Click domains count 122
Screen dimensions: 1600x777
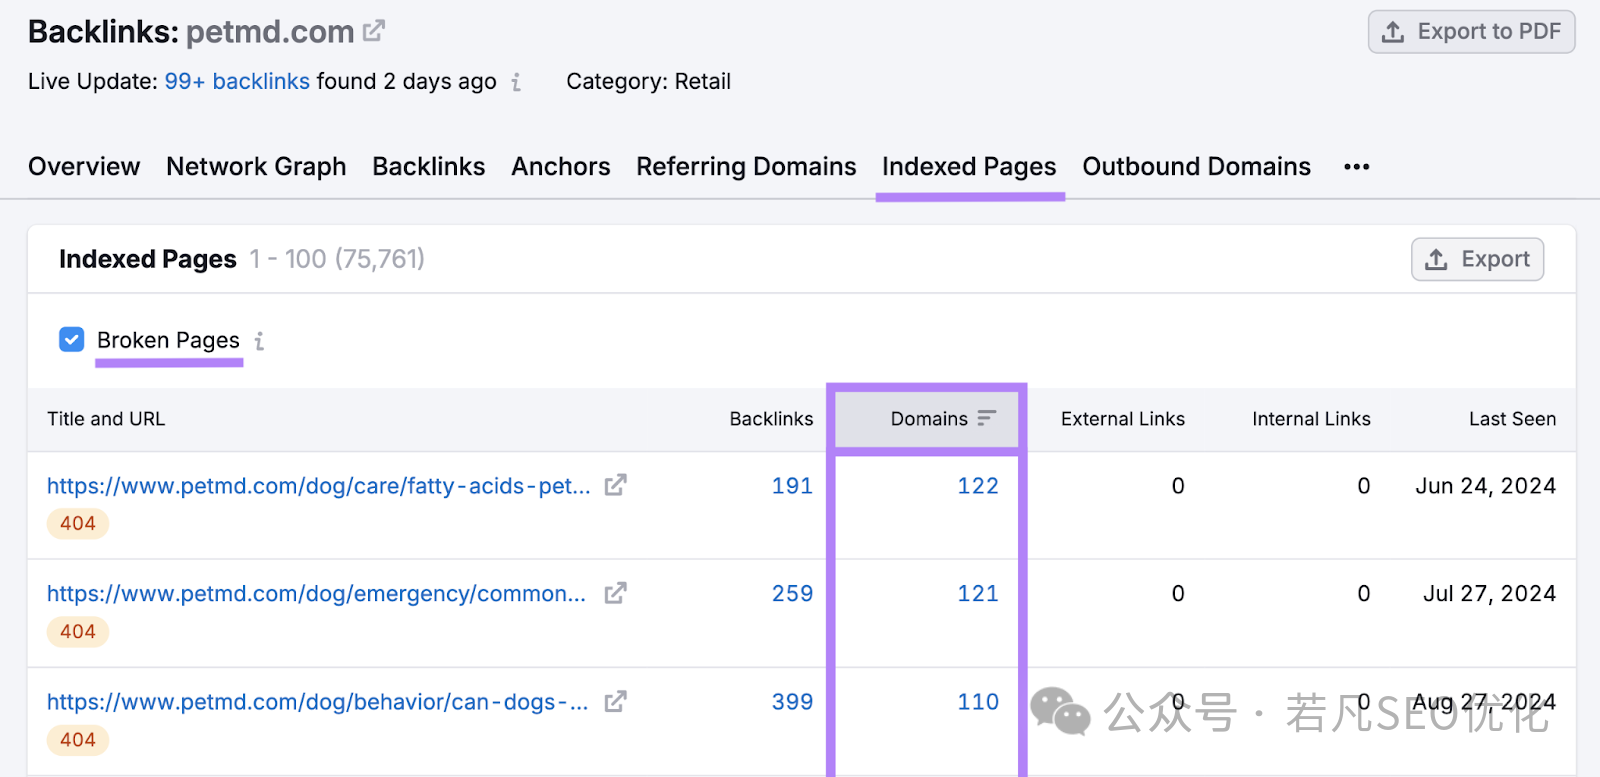click(978, 486)
